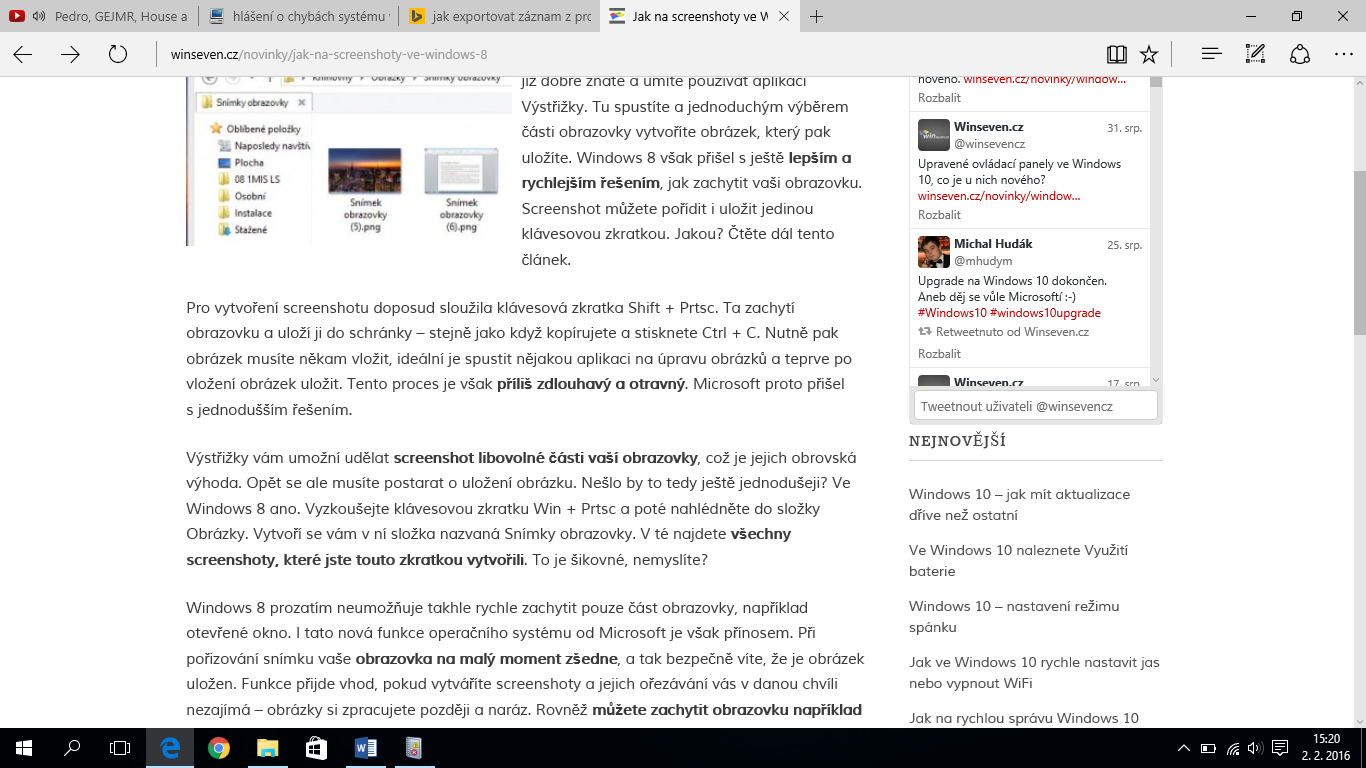This screenshot has height=768, width=1366.
Task: Click bold text 'příliš zdlouhavý a otravný'
Action: point(590,384)
